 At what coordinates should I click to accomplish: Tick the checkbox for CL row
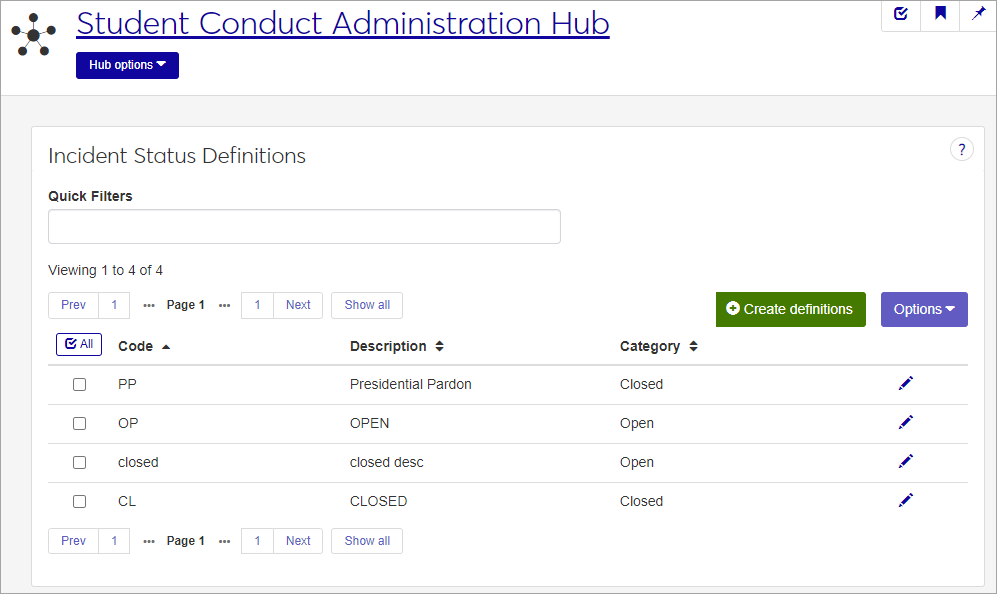pos(80,501)
